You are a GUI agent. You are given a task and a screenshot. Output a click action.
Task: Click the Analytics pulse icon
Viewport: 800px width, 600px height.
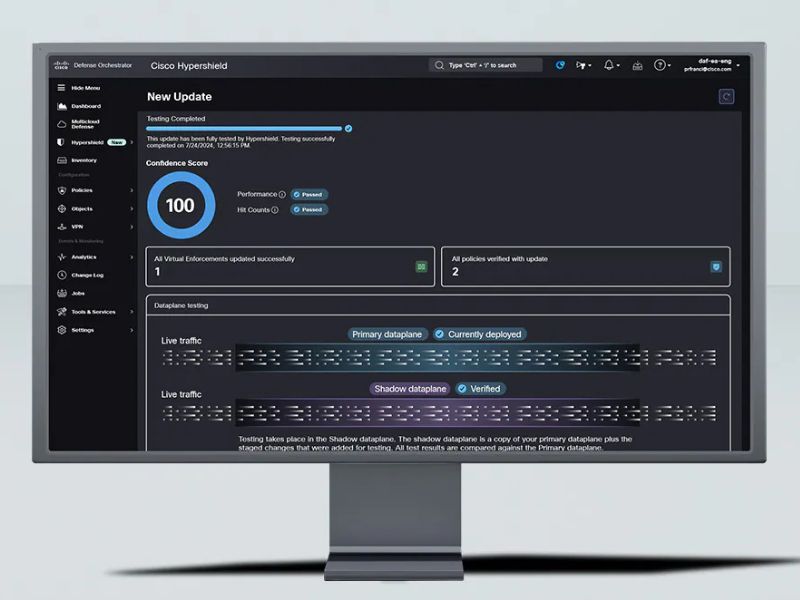point(61,257)
